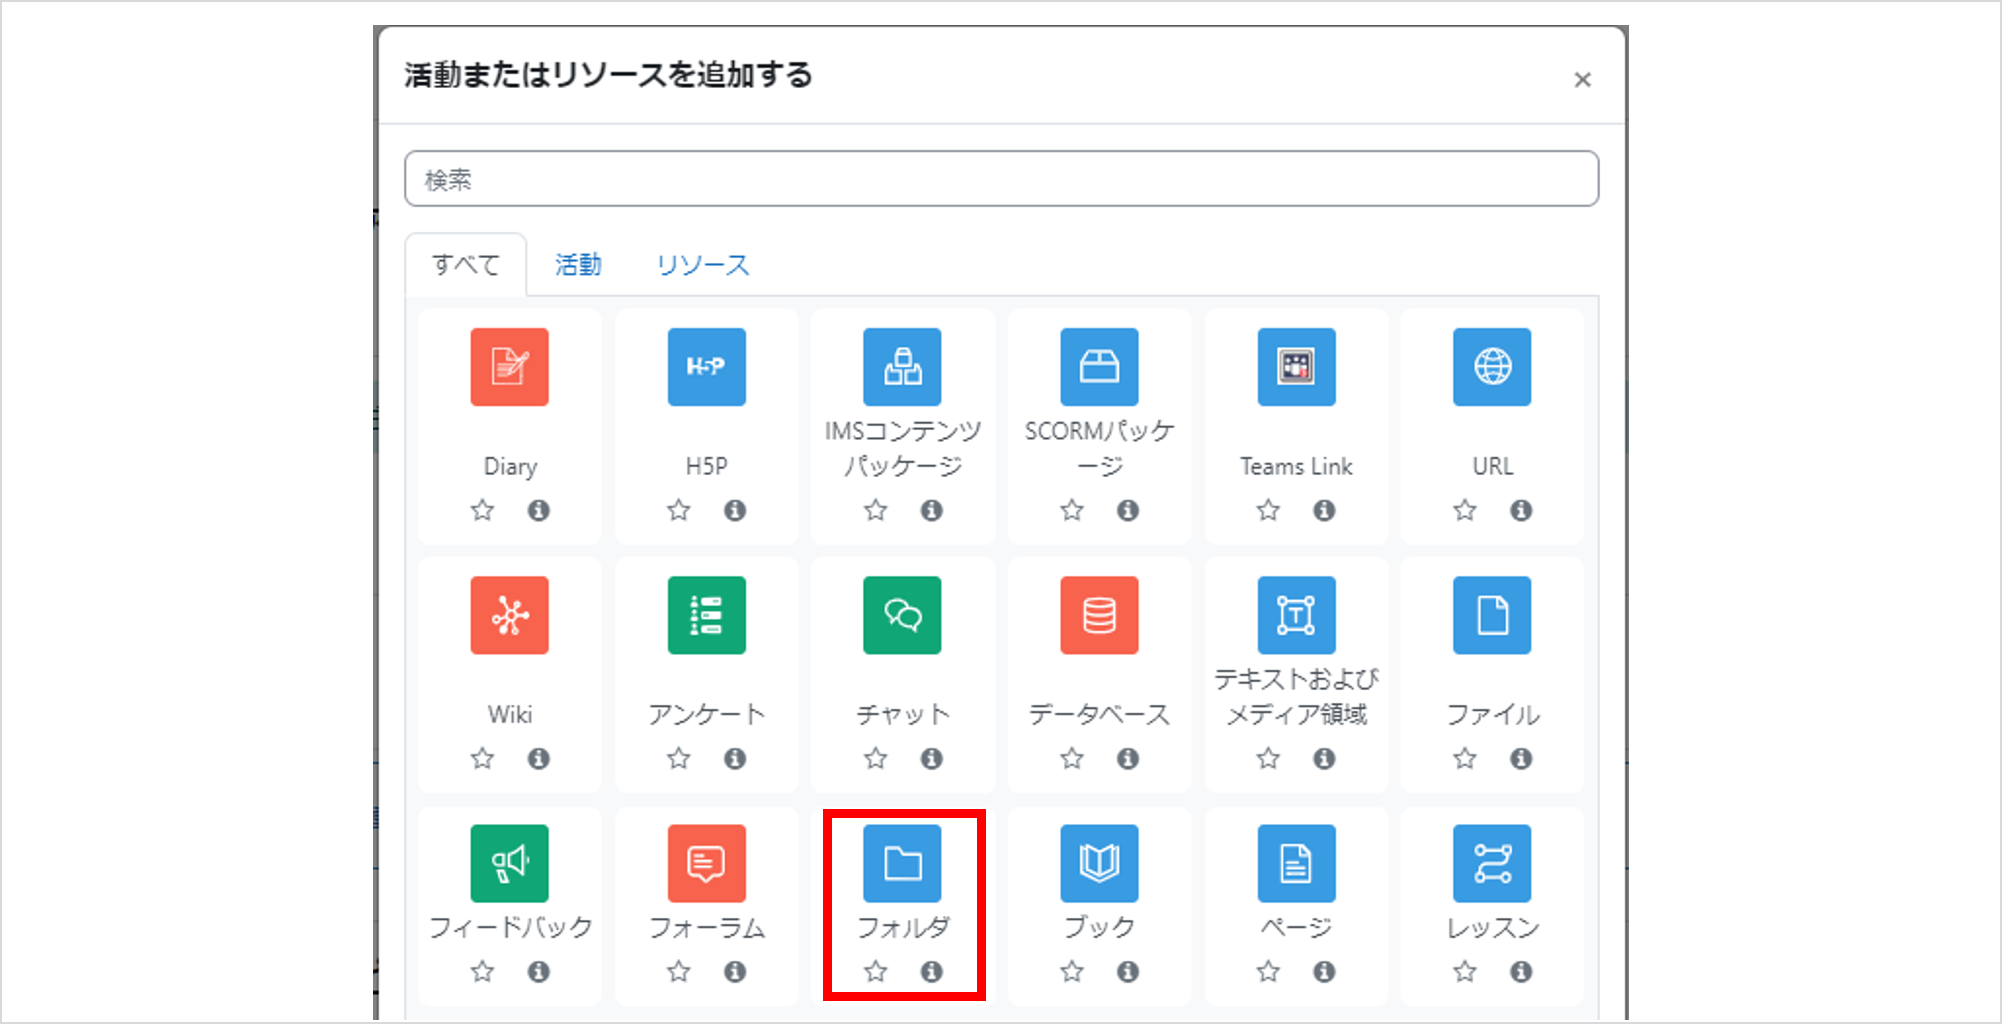Star Diary as a favourite

coord(482,510)
